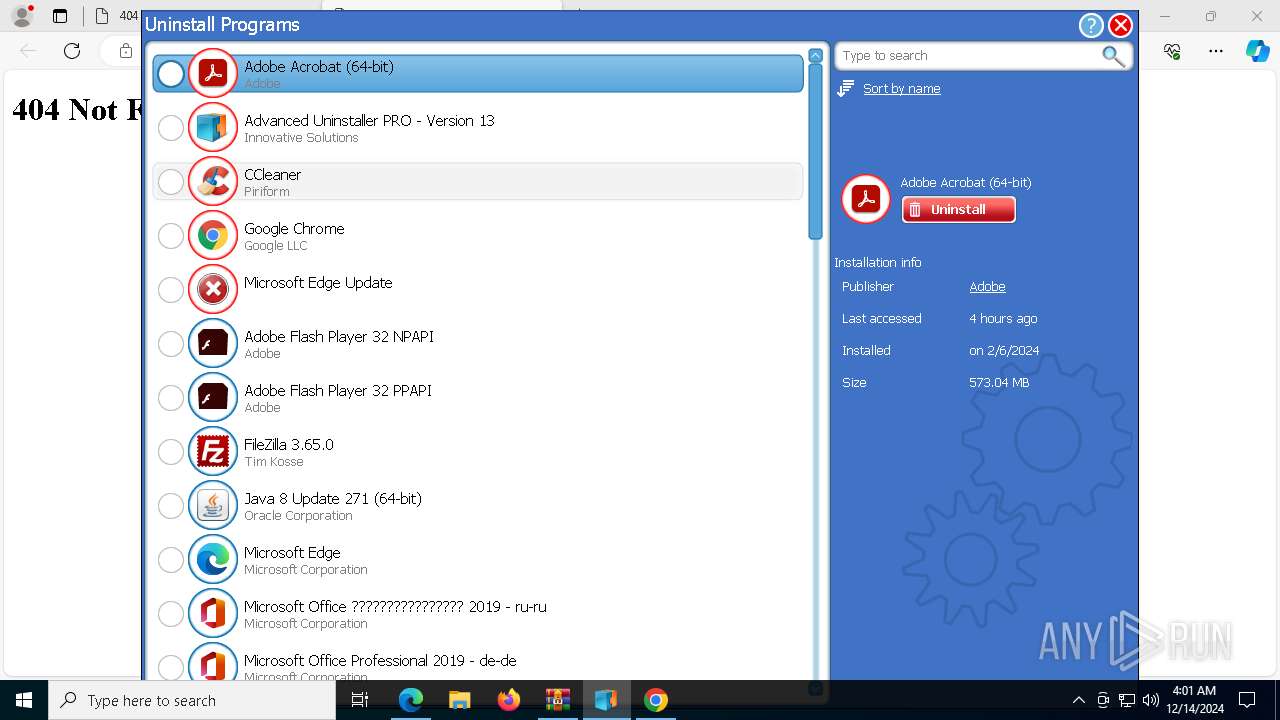1280x720 pixels.
Task: Open Windows Start menu
Action: [24, 700]
